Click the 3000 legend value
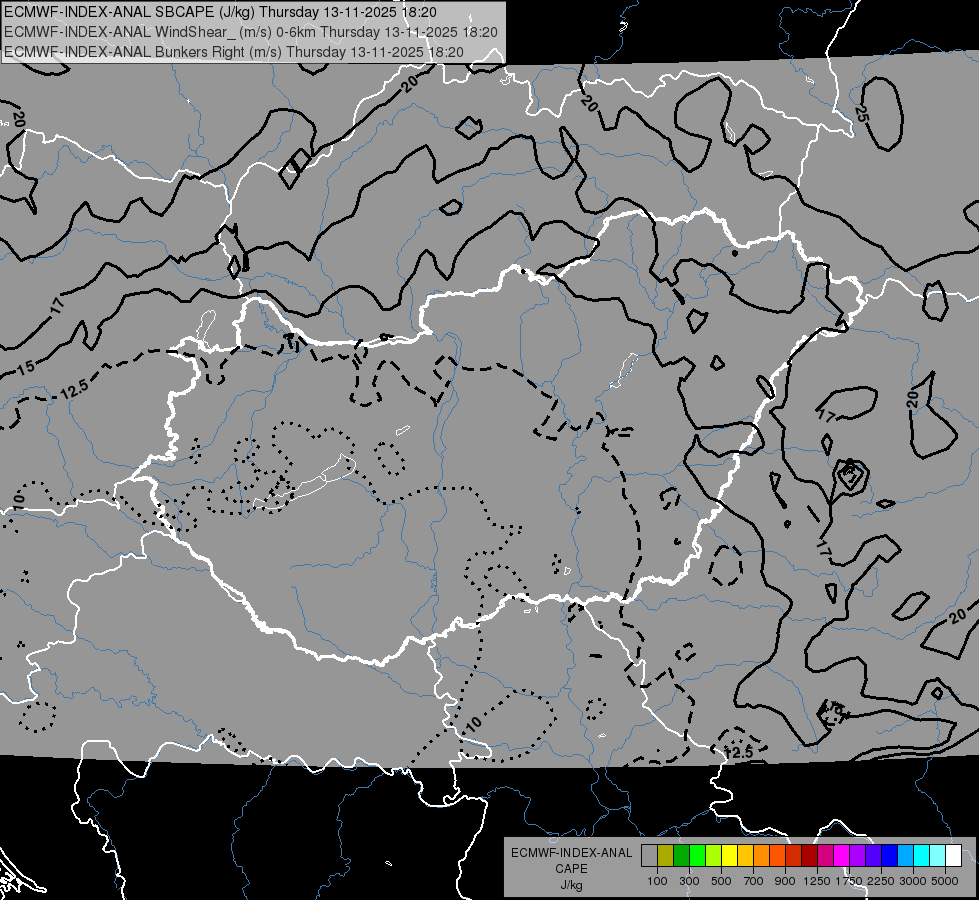Screen dimensions: 979x900 click(x=913, y=881)
